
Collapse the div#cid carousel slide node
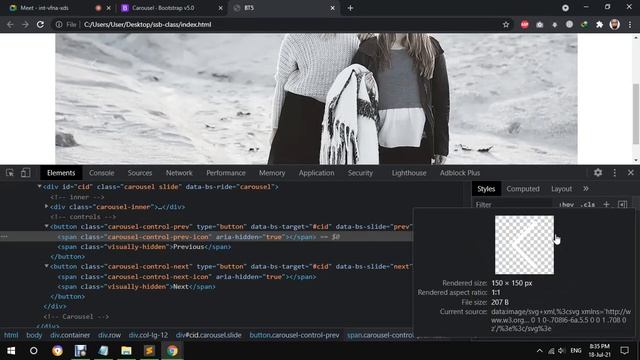click(40, 187)
